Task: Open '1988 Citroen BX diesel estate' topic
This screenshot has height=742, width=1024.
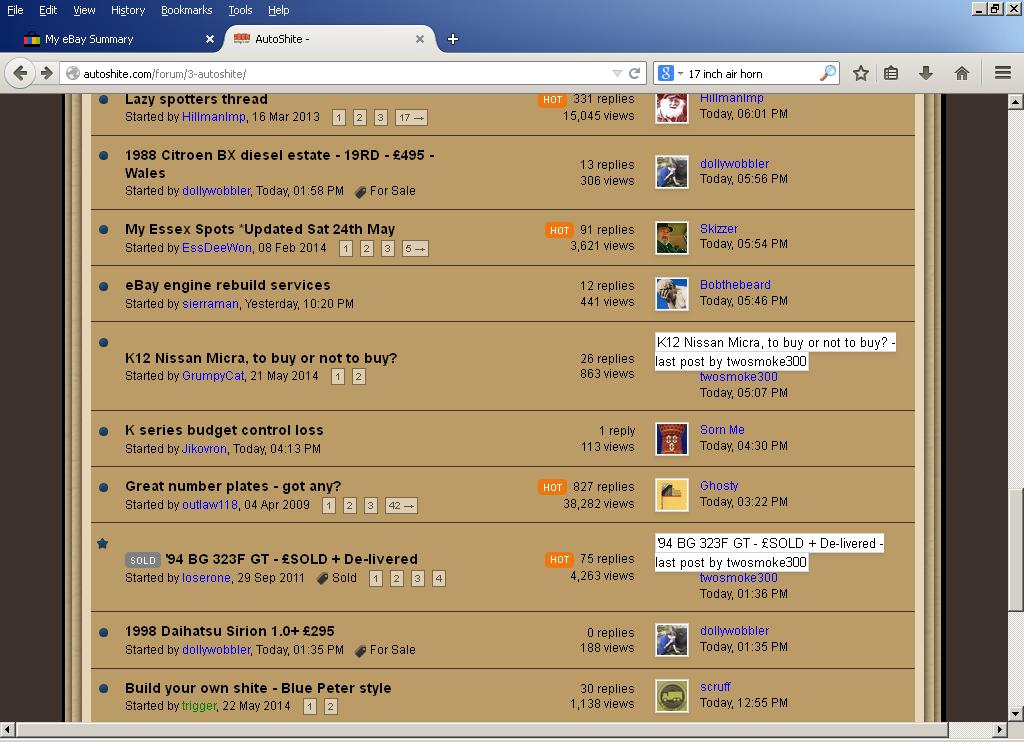Action: 280,164
